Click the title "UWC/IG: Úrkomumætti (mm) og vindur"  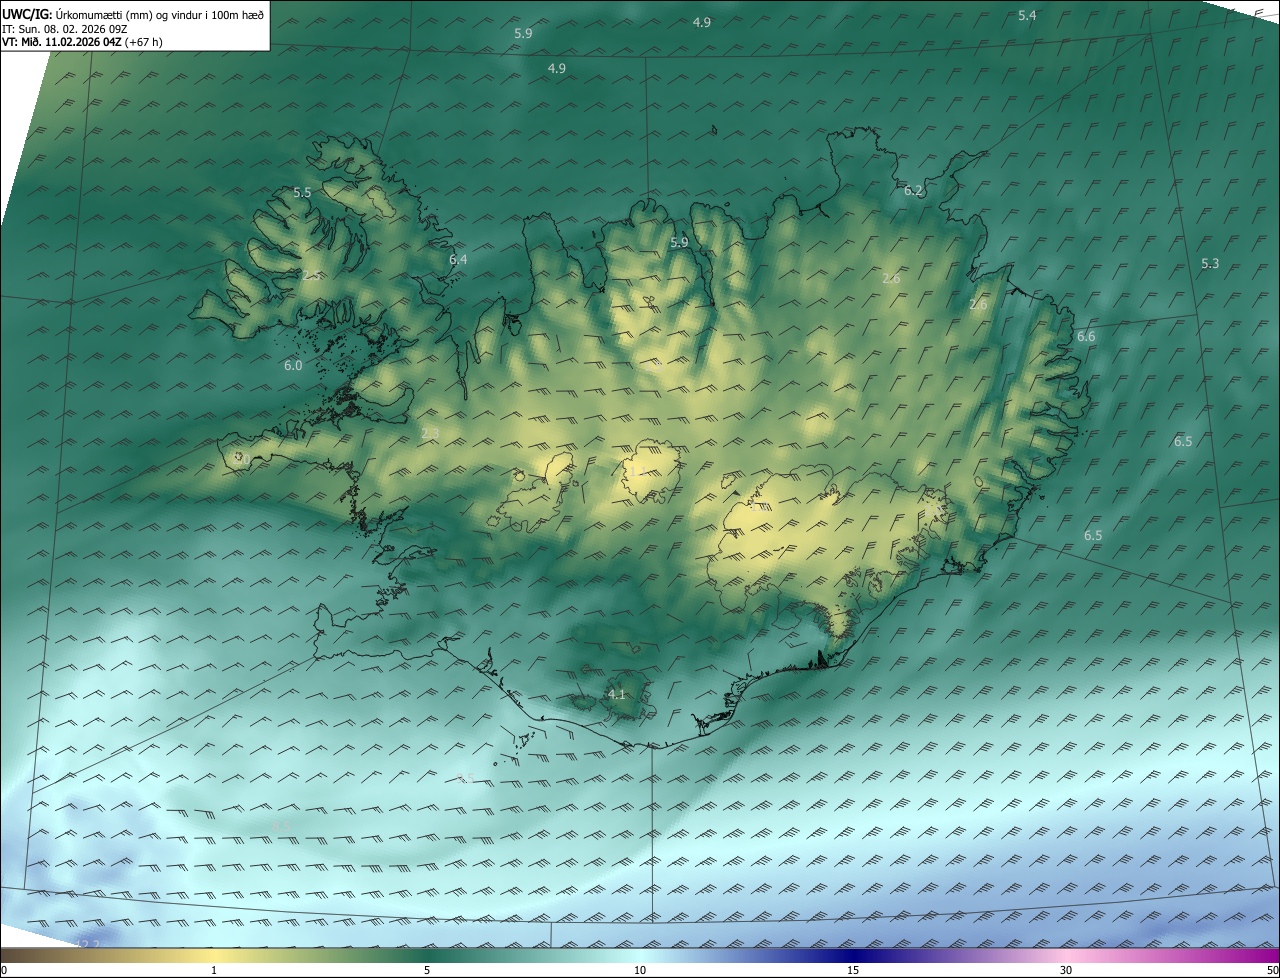click(x=133, y=14)
